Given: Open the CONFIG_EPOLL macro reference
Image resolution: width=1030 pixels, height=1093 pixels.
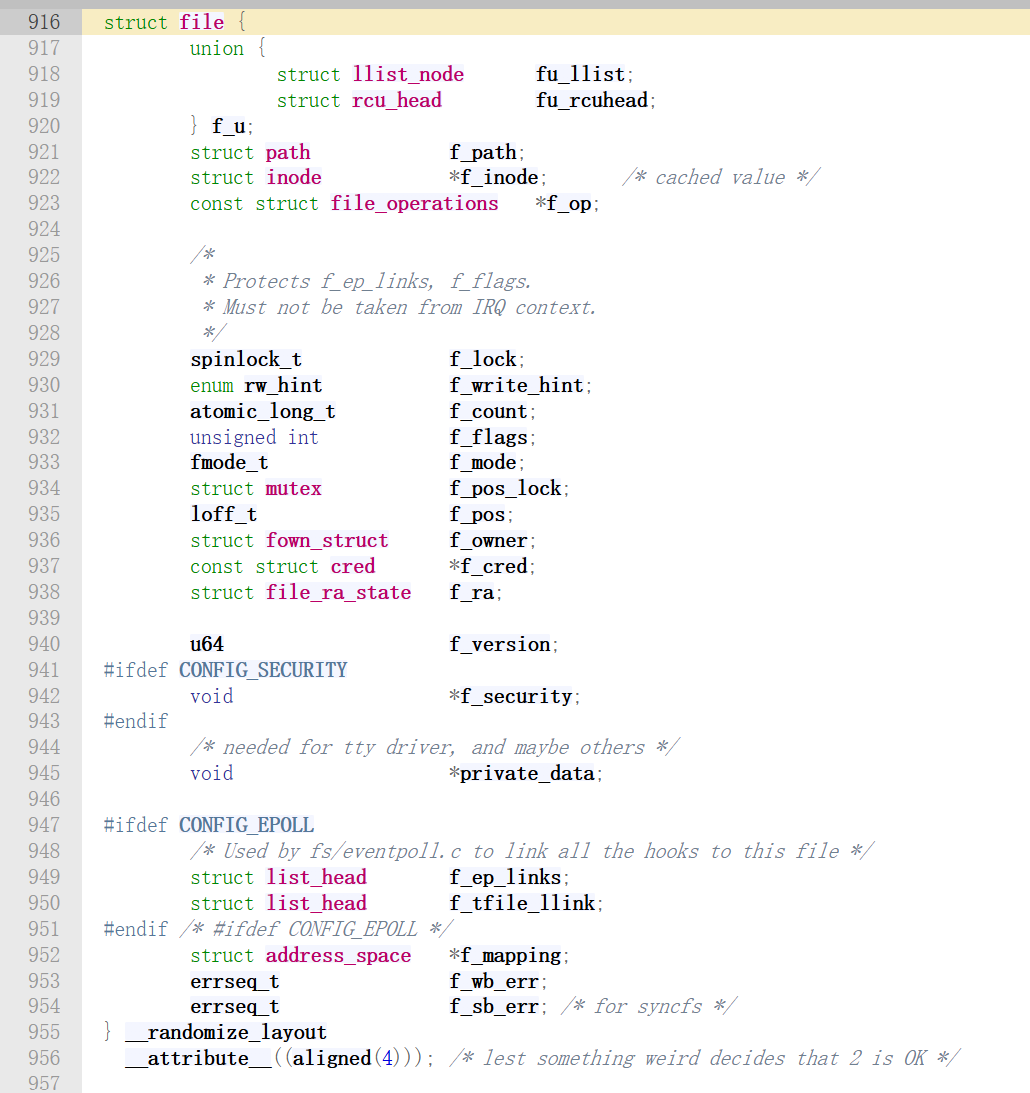Looking at the screenshot, I should tap(246, 826).
